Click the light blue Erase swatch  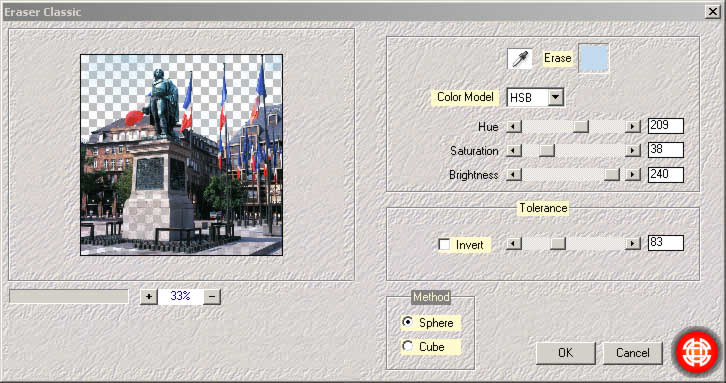[x=594, y=58]
